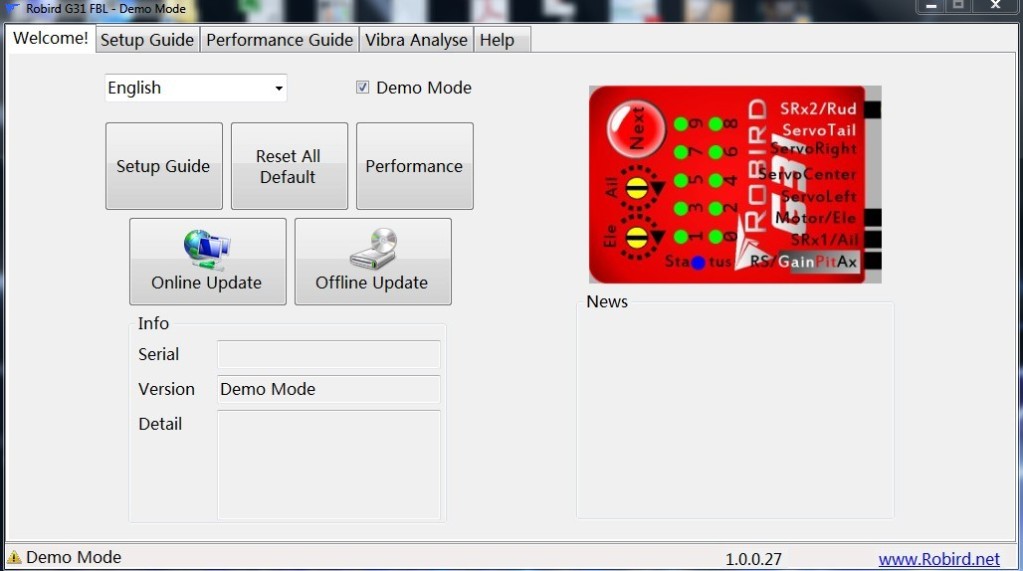
Task: Open the Setup Guide tab
Action: [147, 40]
